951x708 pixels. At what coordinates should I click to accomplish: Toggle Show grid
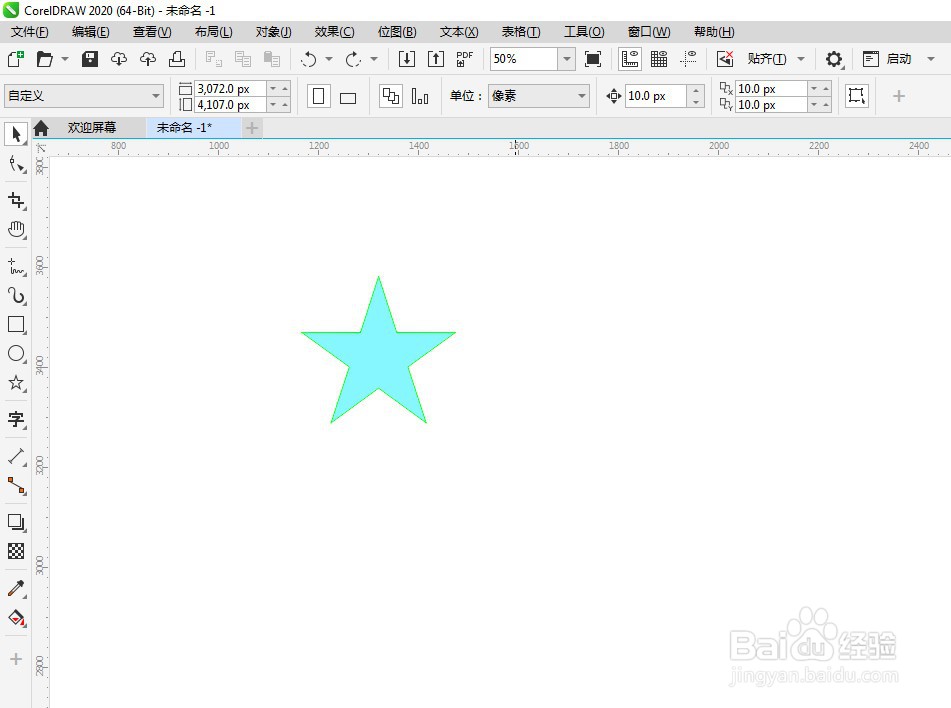click(x=659, y=59)
